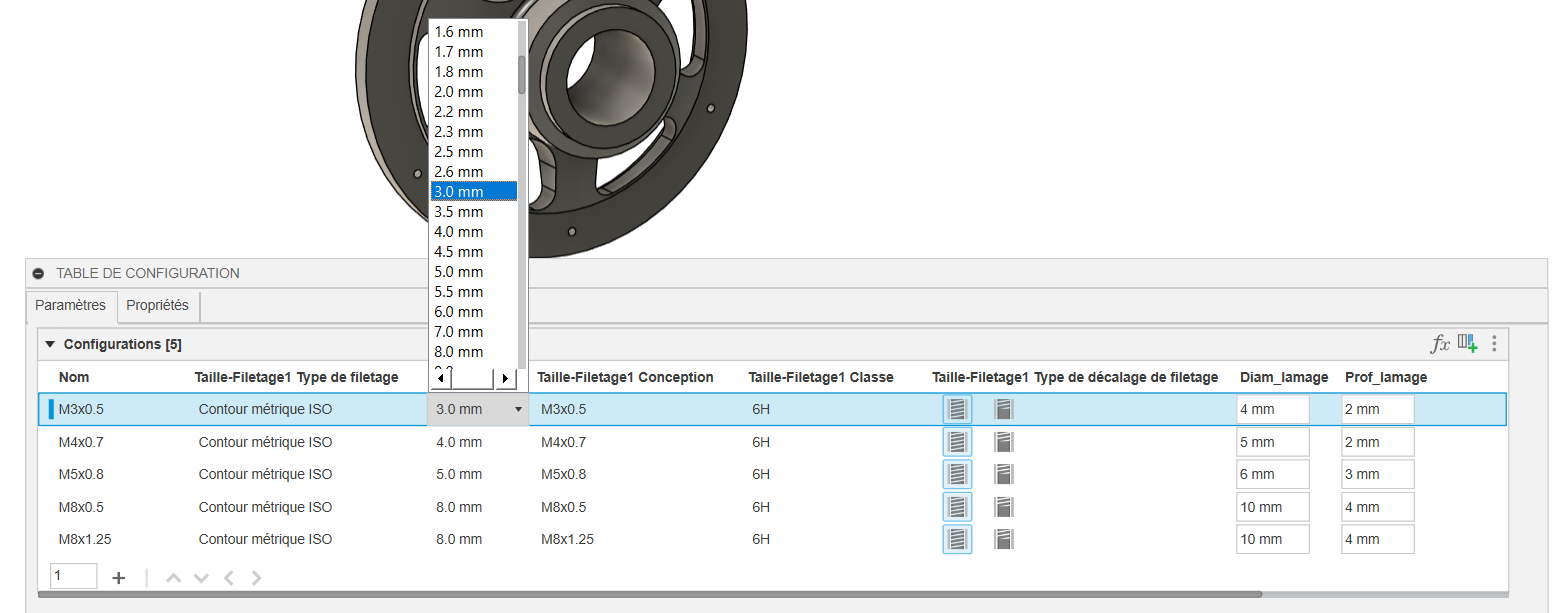Select the M8x1.25 configuration name

click(x=85, y=539)
